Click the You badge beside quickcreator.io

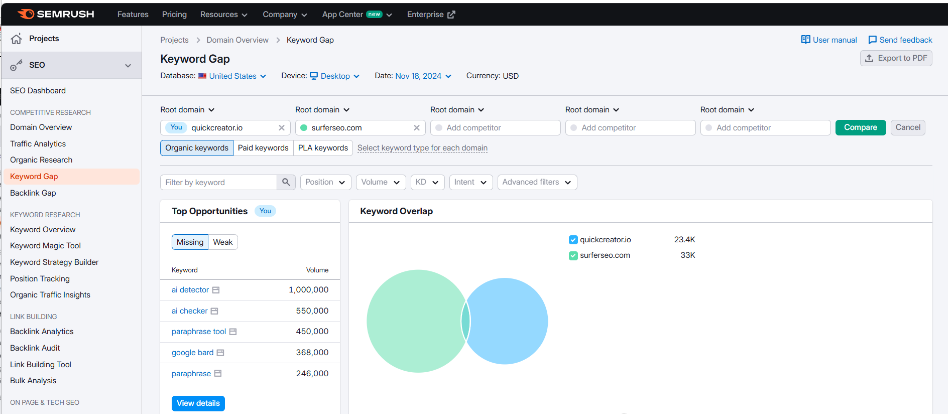[176, 128]
